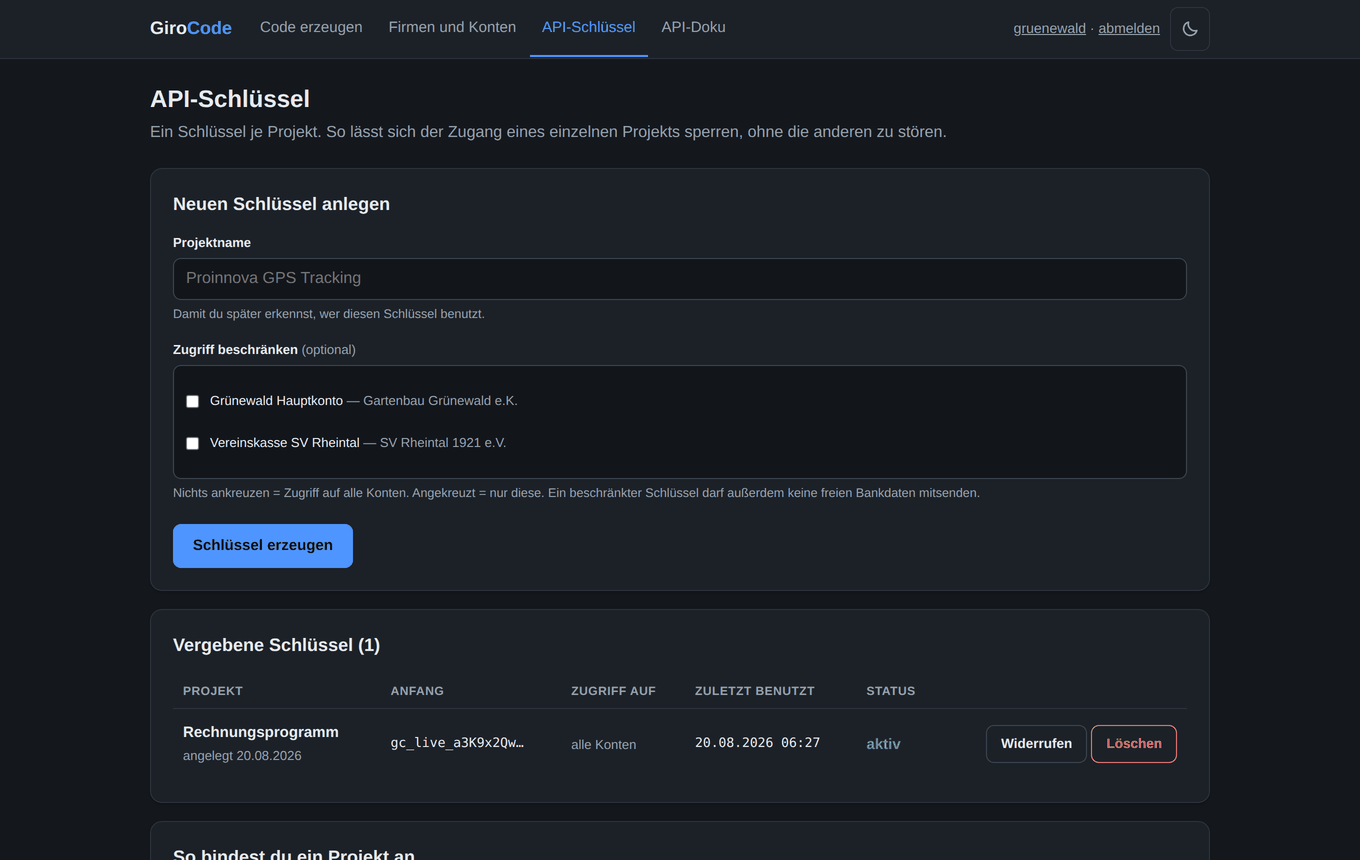The width and height of the screenshot is (1360, 860).
Task: Check the Vereinskasse SV Rheintal checkbox
Action: (x=193, y=443)
